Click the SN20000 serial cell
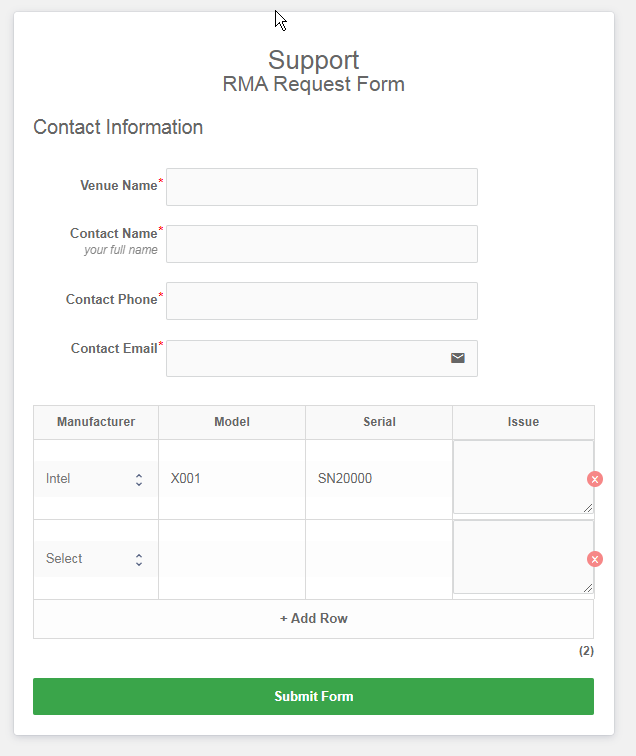 pyautogui.click(x=379, y=479)
